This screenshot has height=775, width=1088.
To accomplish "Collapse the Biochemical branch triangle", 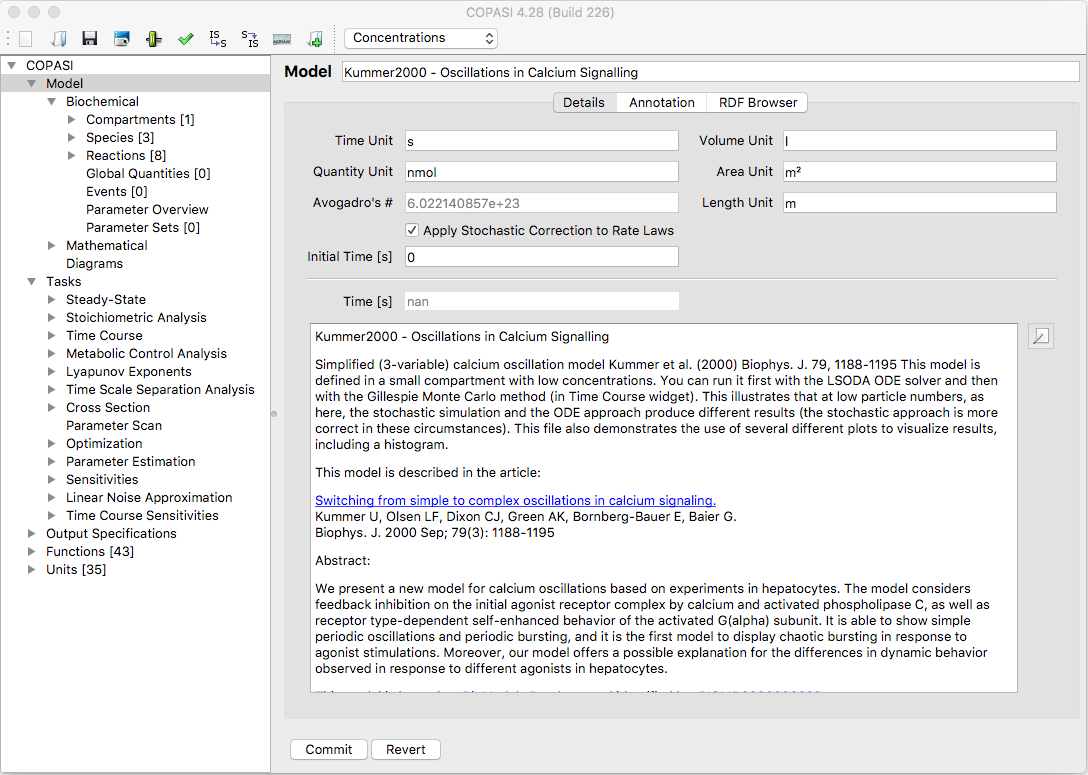I will coord(51,101).
